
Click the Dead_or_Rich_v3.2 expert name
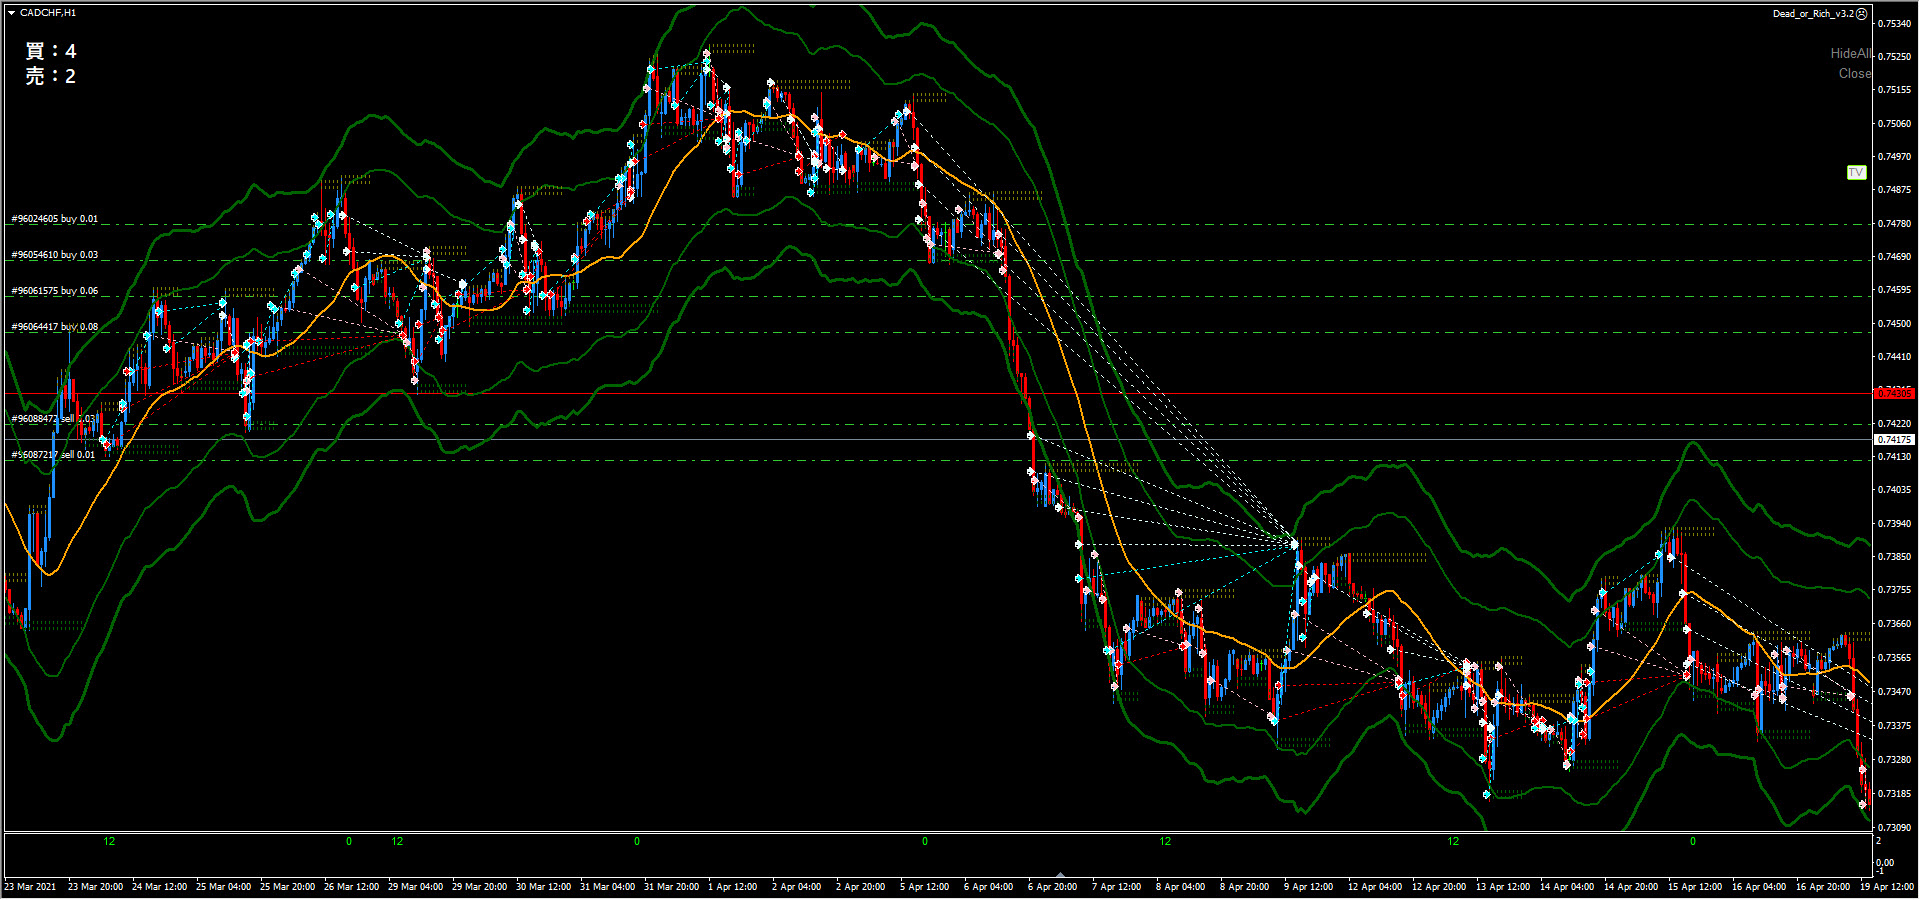coord(1813,14)
